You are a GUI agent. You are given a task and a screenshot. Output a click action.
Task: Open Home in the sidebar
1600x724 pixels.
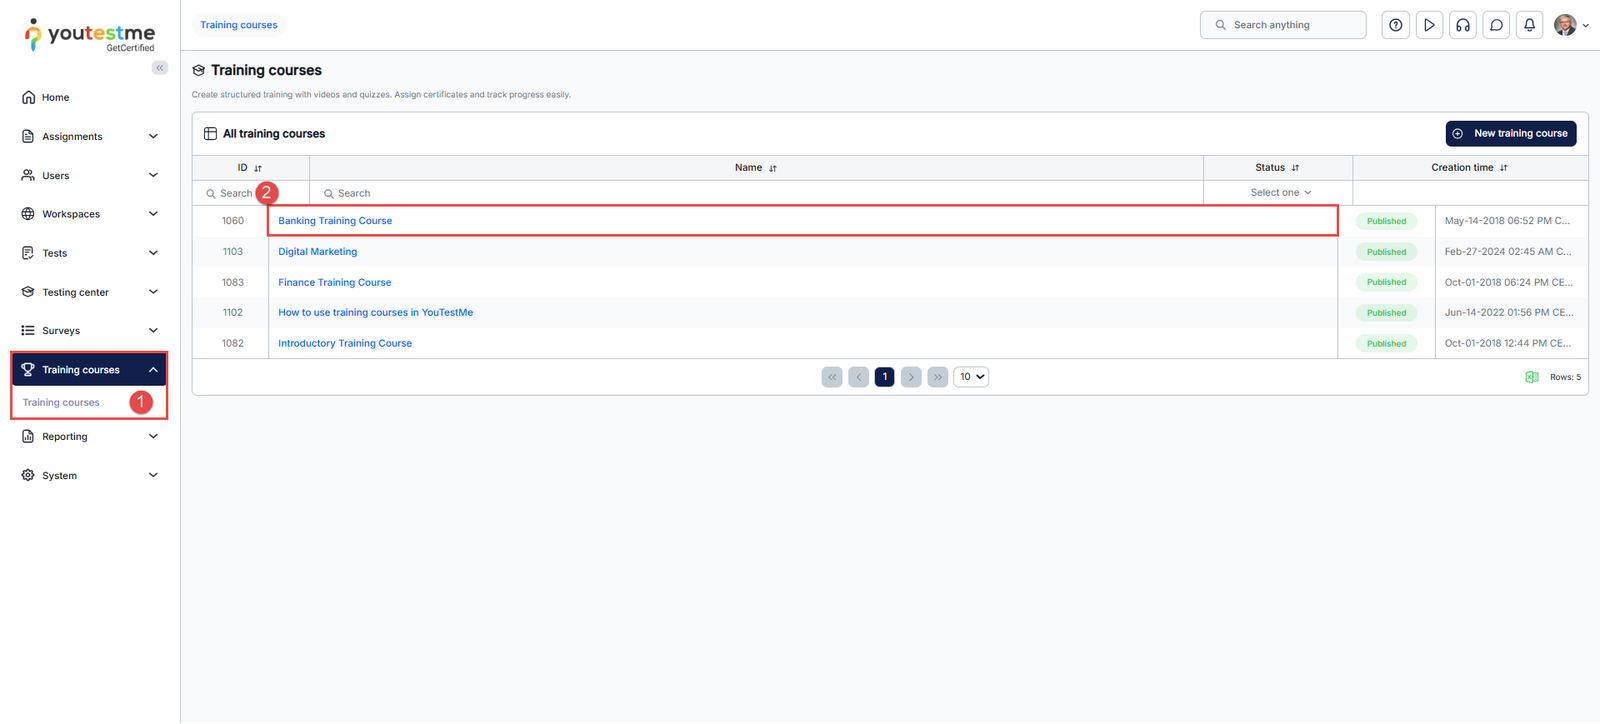tap(56, 97)
